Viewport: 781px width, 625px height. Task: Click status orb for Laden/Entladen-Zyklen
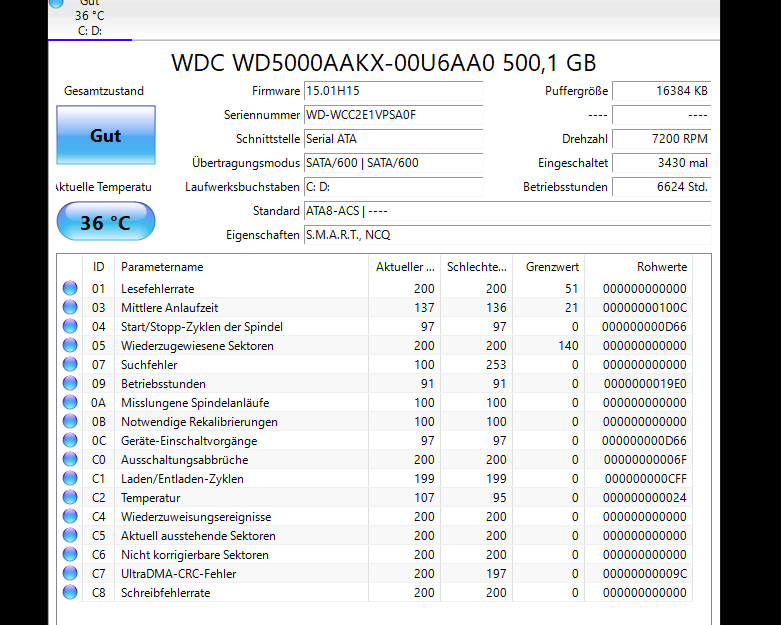[70, 478]
